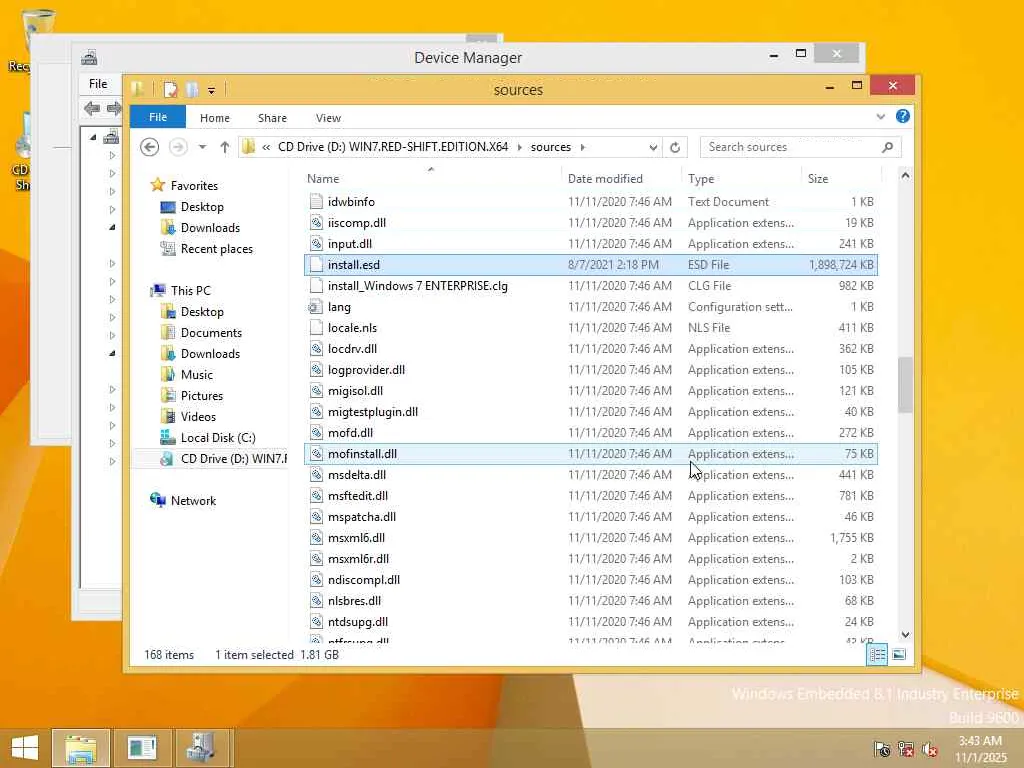
Task: Click msxml6.dll file icon
Action: click(316, 537)
